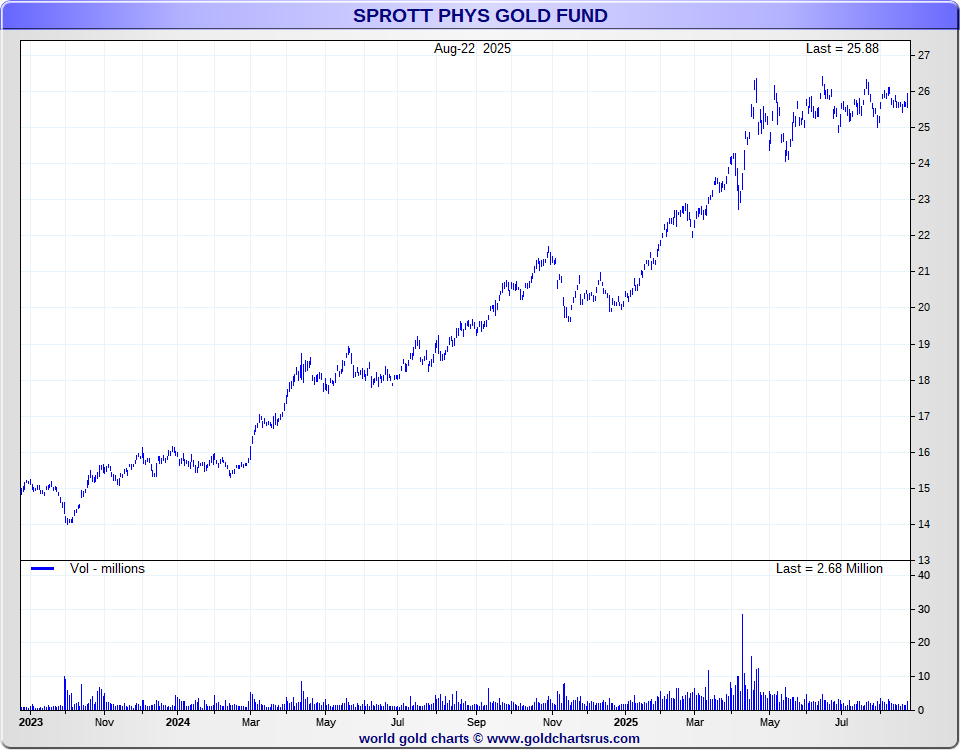Click the world gold charts website credit
Screen dimensions: 960x750
click(x=499, y=739)
